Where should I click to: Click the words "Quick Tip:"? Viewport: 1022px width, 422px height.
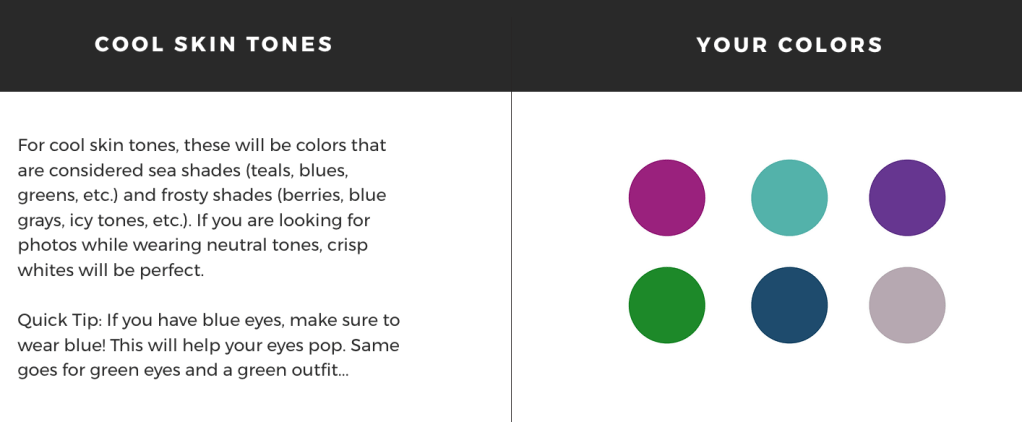59,320
